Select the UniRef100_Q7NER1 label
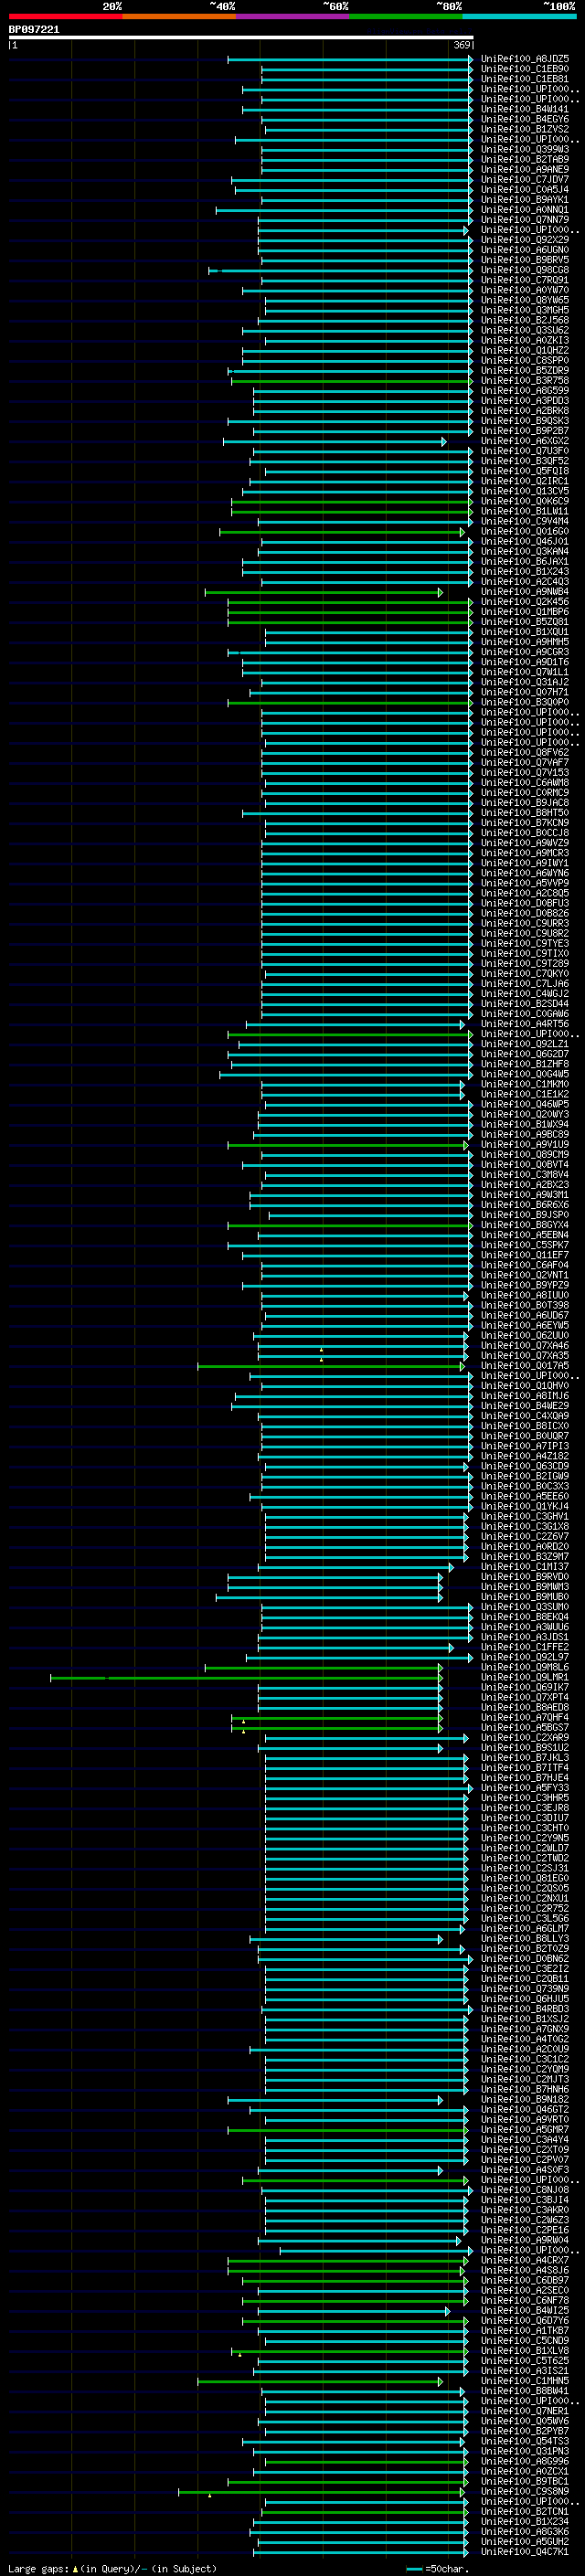 pyautogui.click(x=525, y=2411)
